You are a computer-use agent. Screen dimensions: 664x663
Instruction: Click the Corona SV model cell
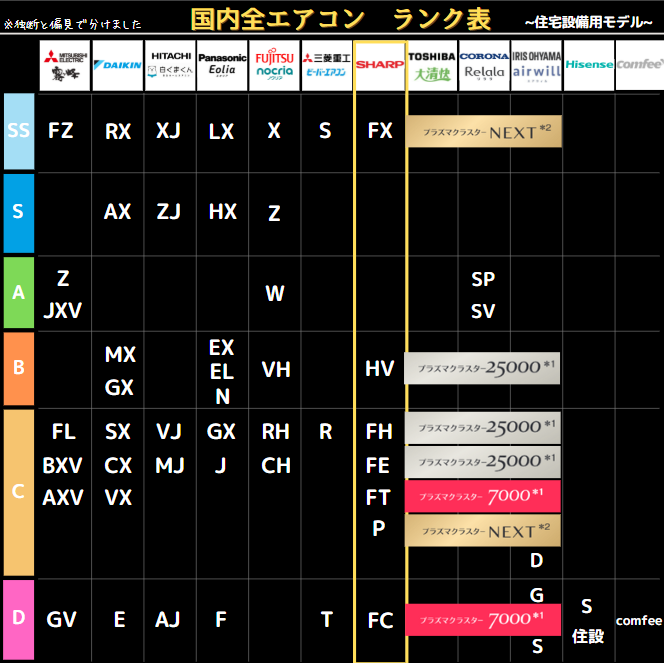coord(483,312)
